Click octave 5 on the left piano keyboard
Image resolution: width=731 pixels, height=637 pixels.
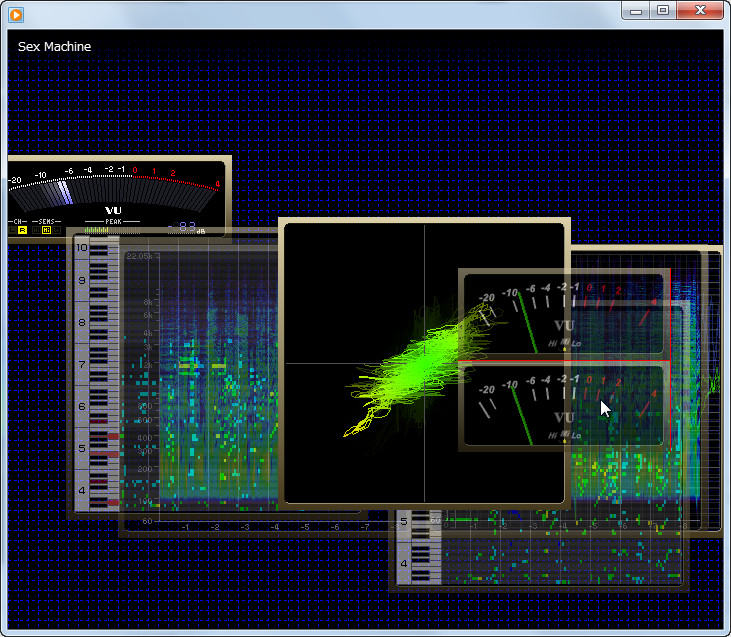(82, 448)
